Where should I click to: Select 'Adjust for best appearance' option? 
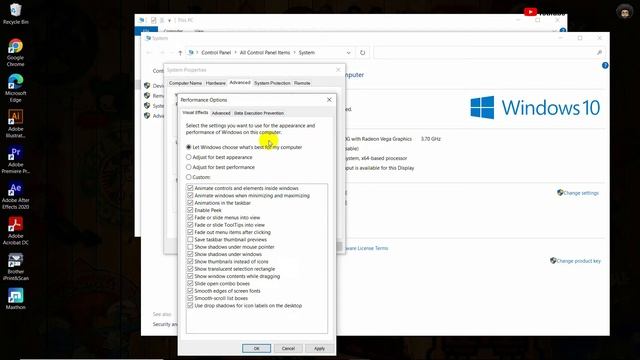pyautogui.click(x=188, y=157)
